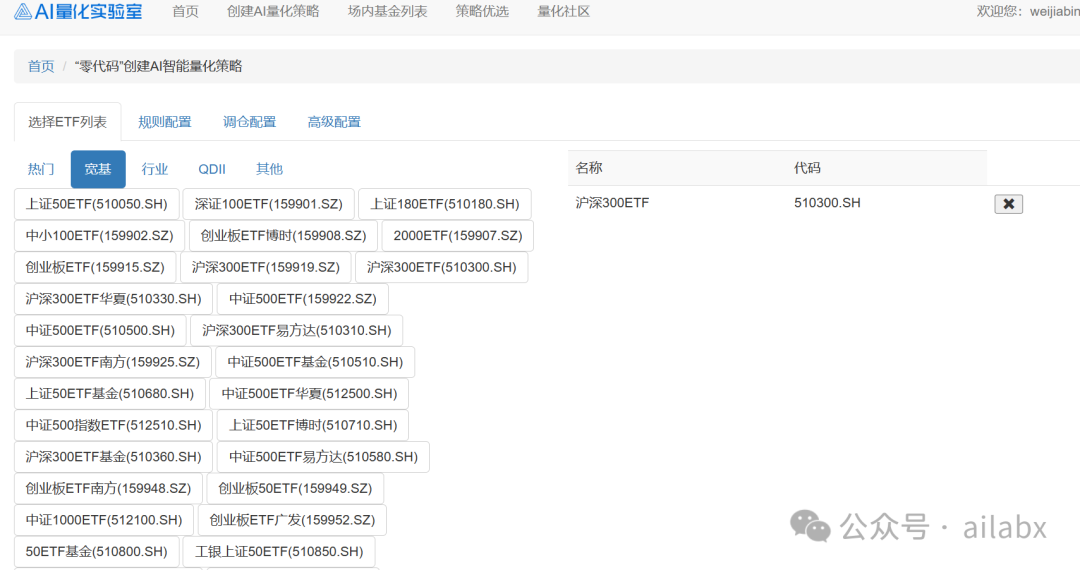Add 创业板ETF广发(159952.SZ)

(292, 520)
